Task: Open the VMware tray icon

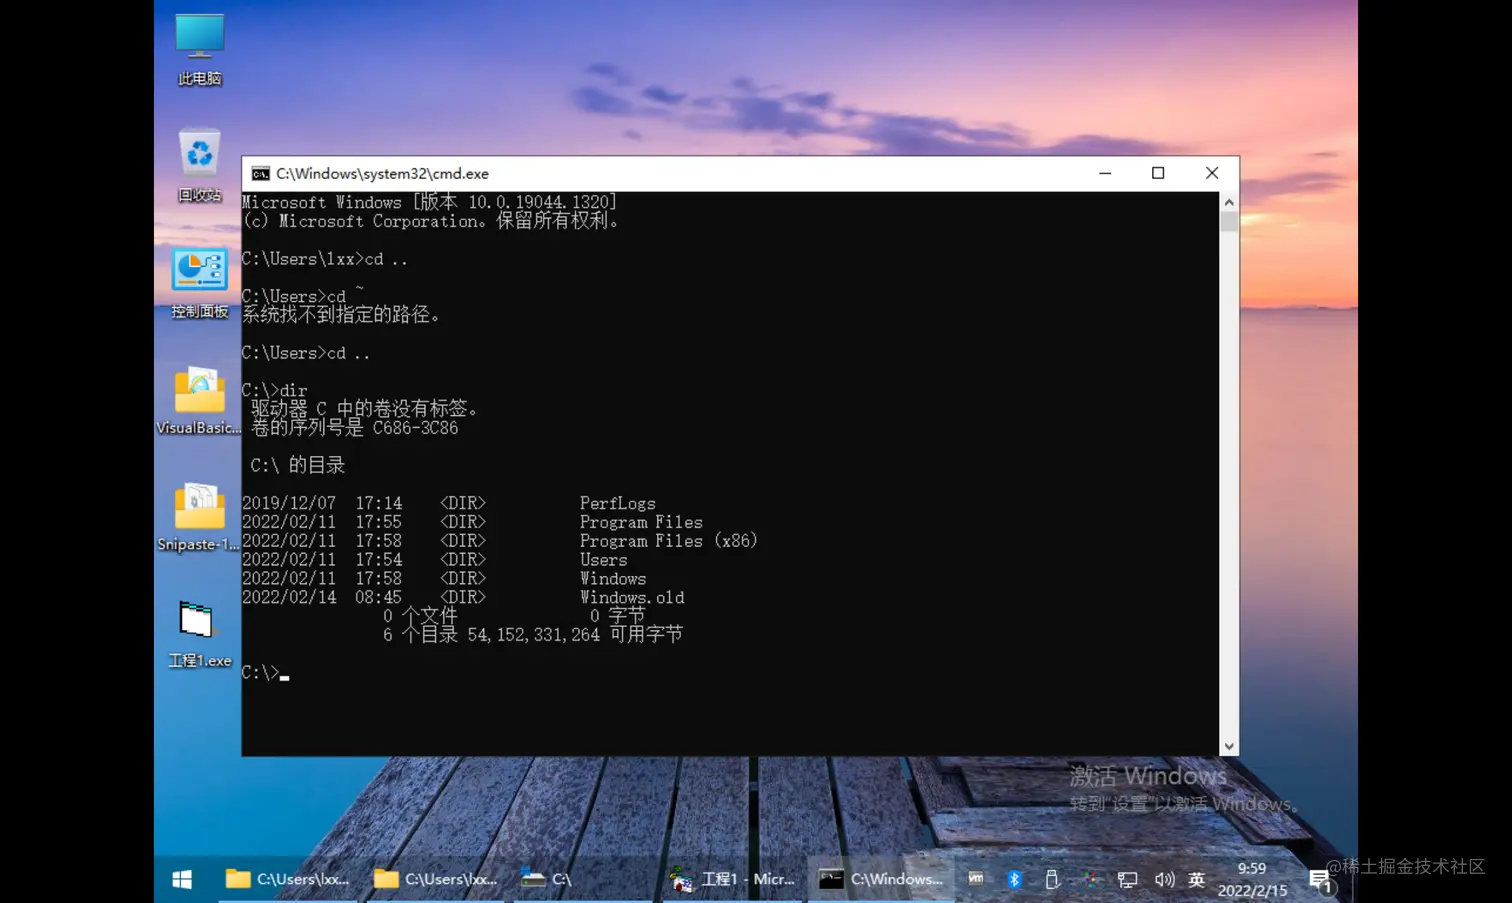Action: (x=976, y=879)
